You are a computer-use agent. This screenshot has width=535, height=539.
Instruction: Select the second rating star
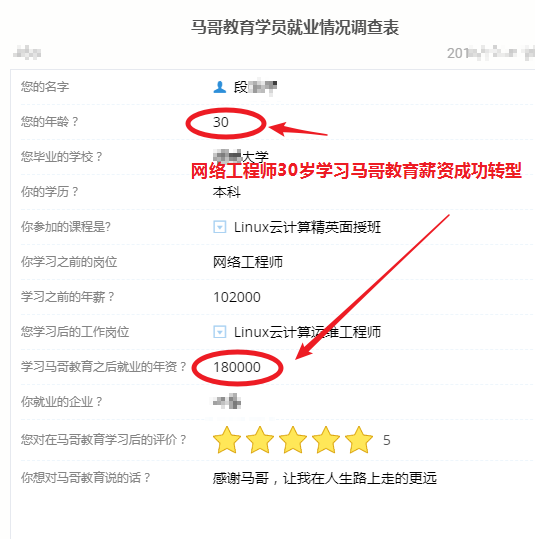point(260,440)
